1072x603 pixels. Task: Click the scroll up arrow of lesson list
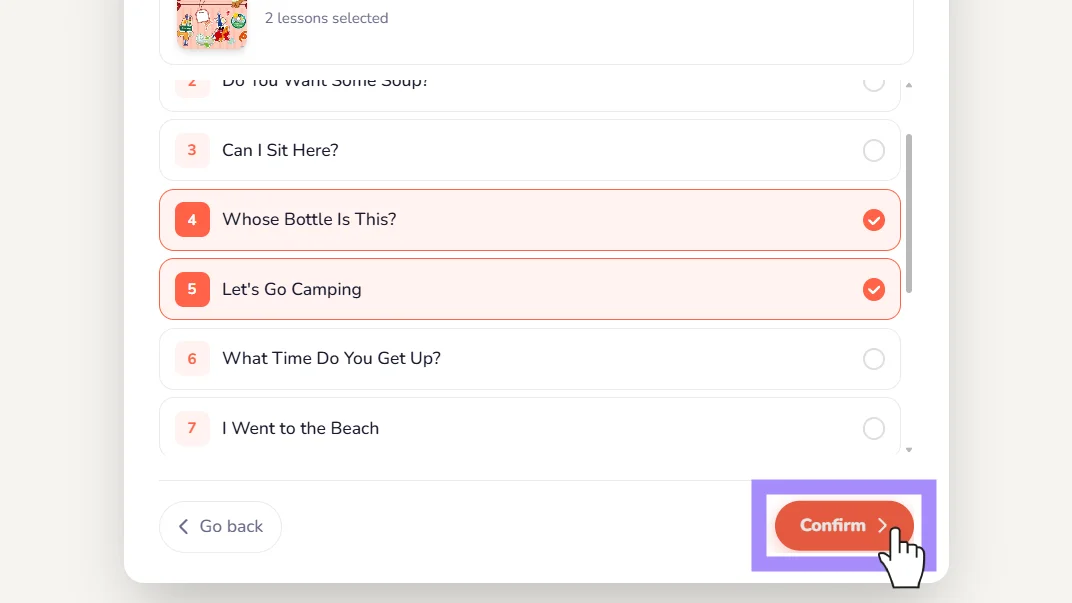[x=909, y=85]
